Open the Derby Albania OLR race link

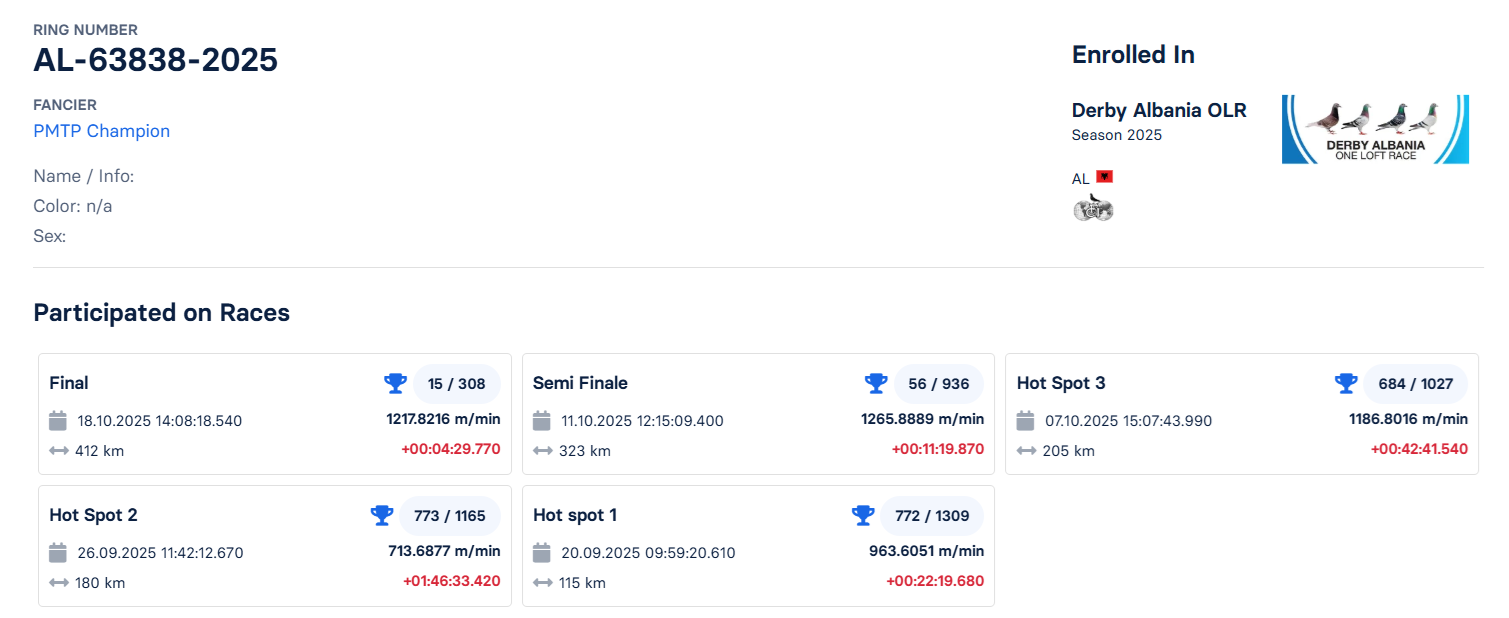(x=1158, y=110)
